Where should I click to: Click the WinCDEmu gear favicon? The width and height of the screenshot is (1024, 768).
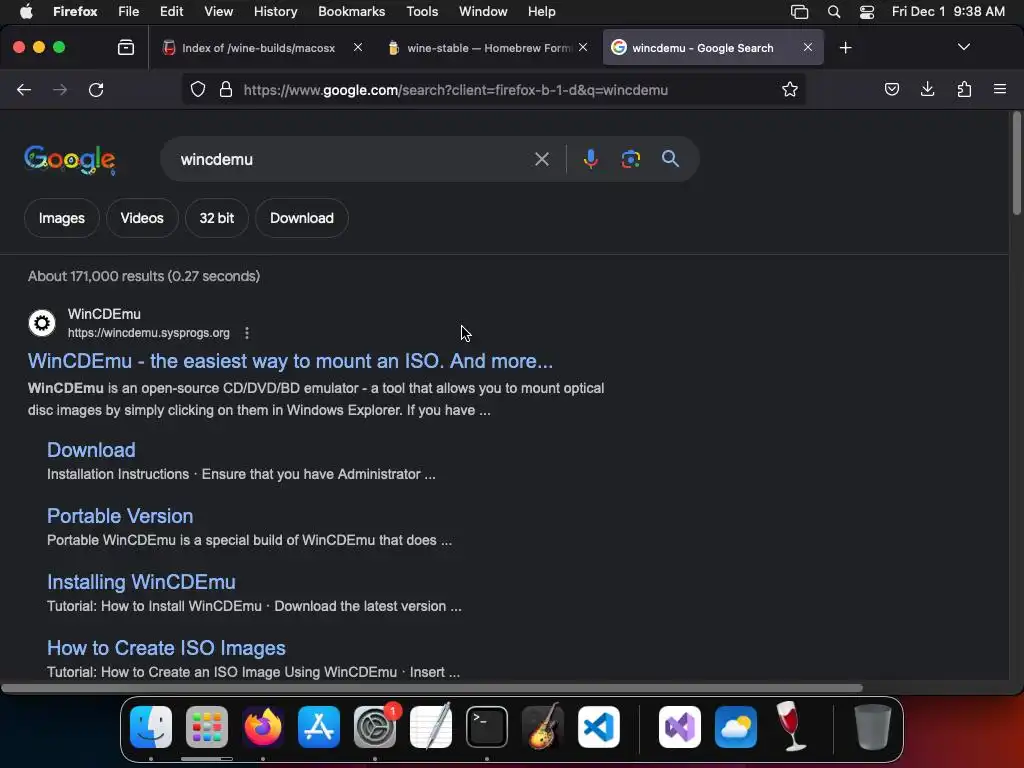(x=42, y=323)
